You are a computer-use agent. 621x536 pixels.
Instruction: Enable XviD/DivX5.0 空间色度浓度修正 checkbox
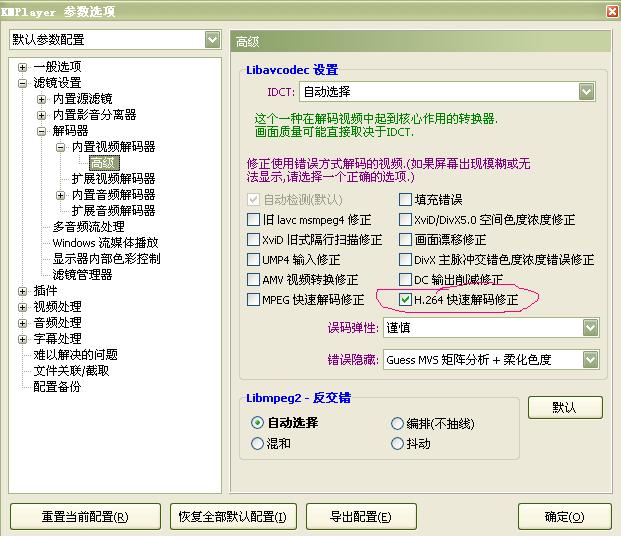pos(405,219)
